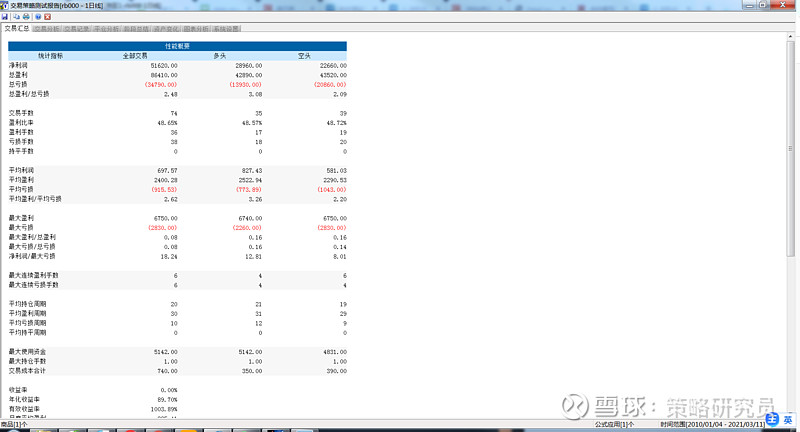Click the 交易手数 row label
This screenshot has height=432, width=800.
[x=21, y=113]
